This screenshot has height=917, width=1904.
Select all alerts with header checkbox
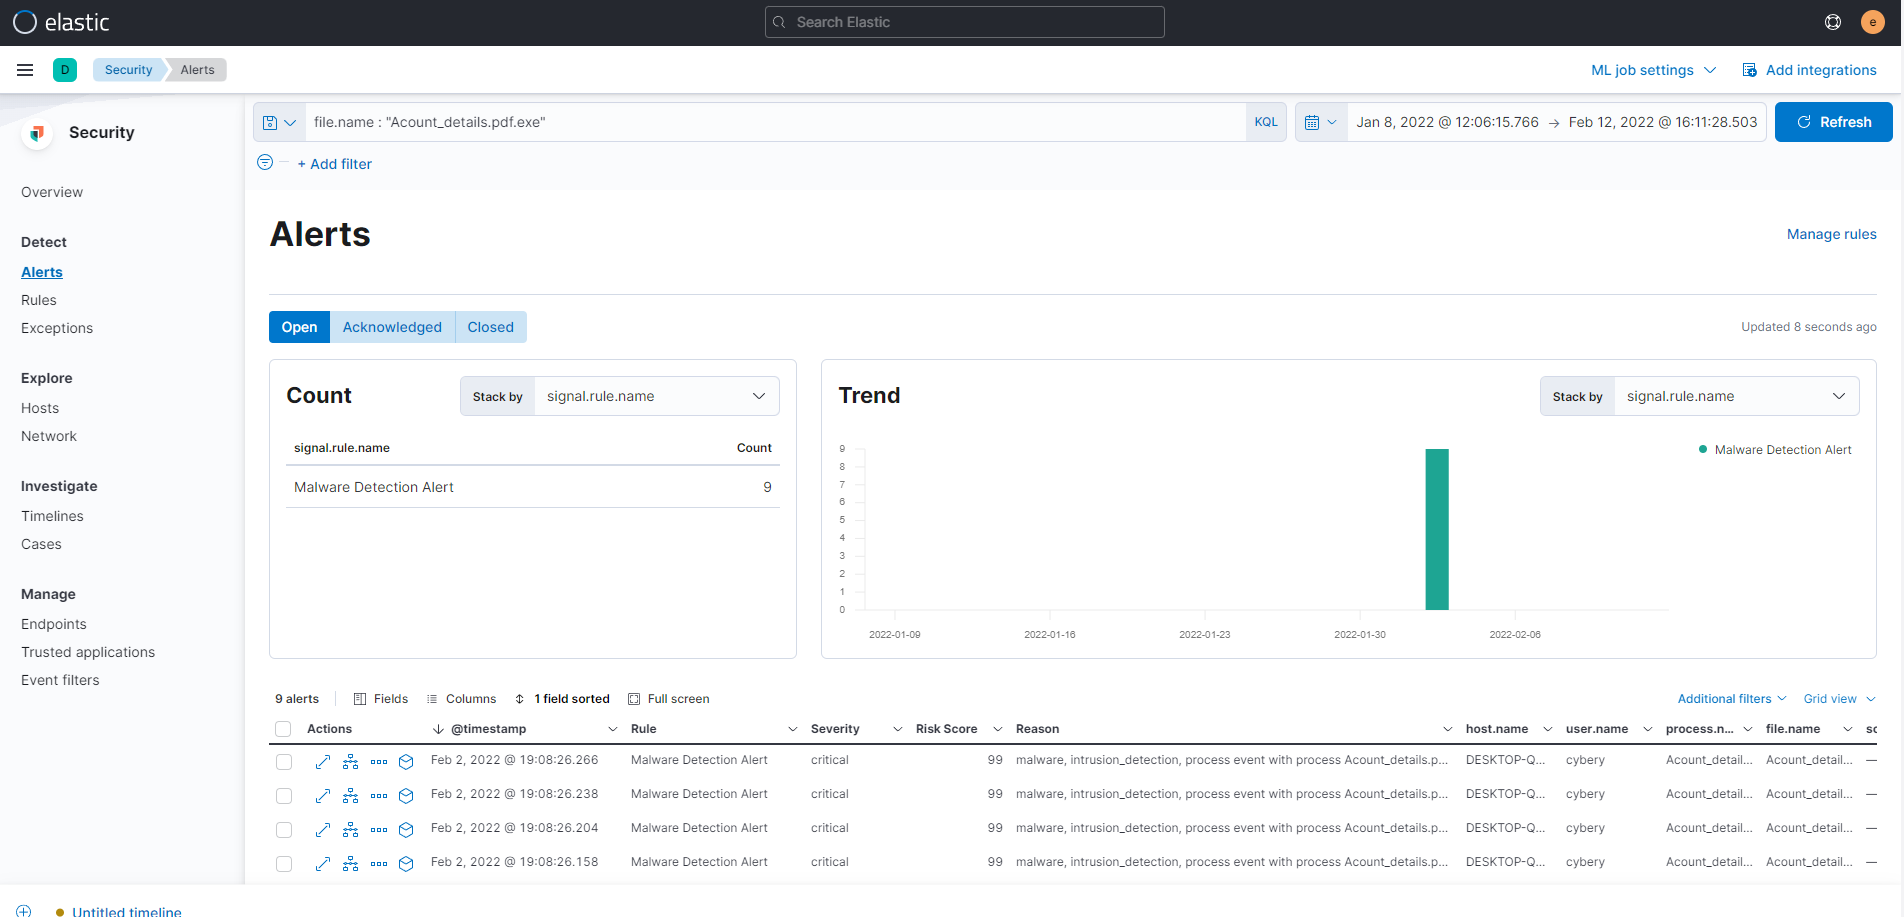click(x=283, y=729)
